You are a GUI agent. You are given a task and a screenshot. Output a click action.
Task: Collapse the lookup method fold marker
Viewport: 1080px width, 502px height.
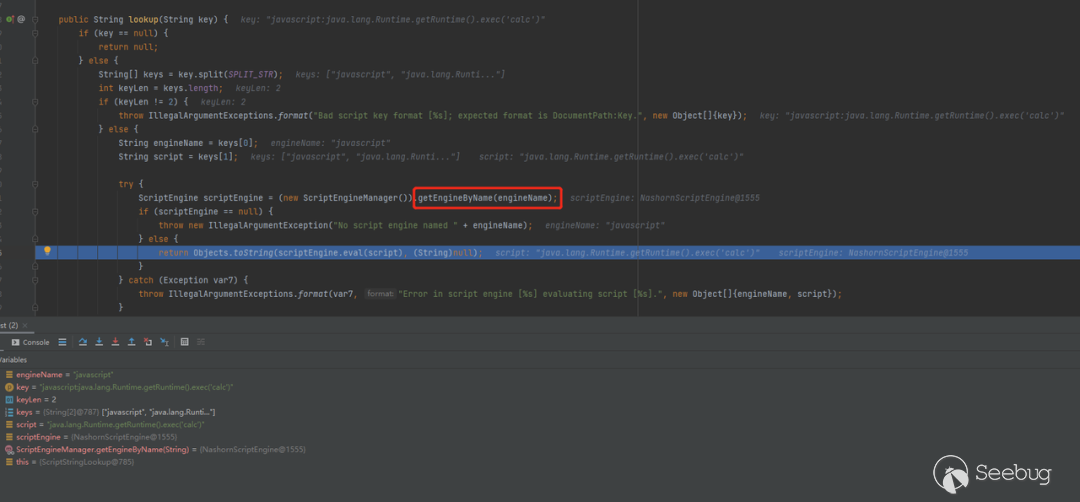35,20
